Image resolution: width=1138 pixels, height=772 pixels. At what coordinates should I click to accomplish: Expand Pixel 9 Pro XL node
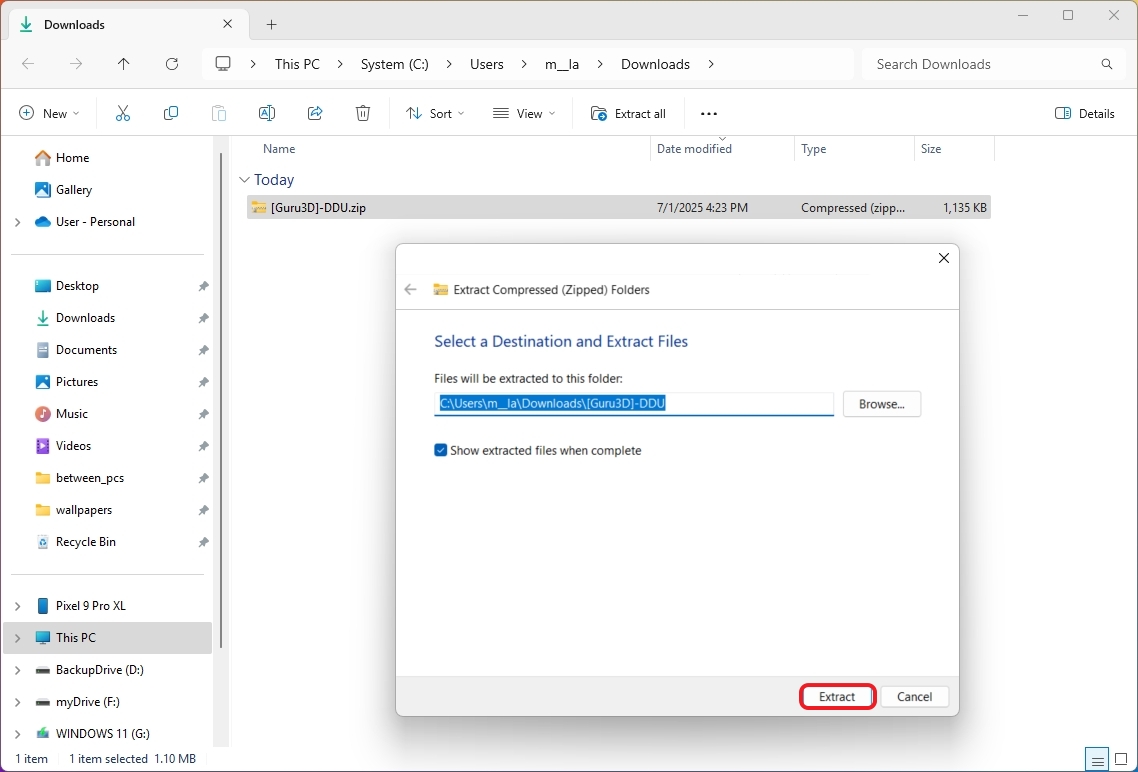tap(17, 606)
